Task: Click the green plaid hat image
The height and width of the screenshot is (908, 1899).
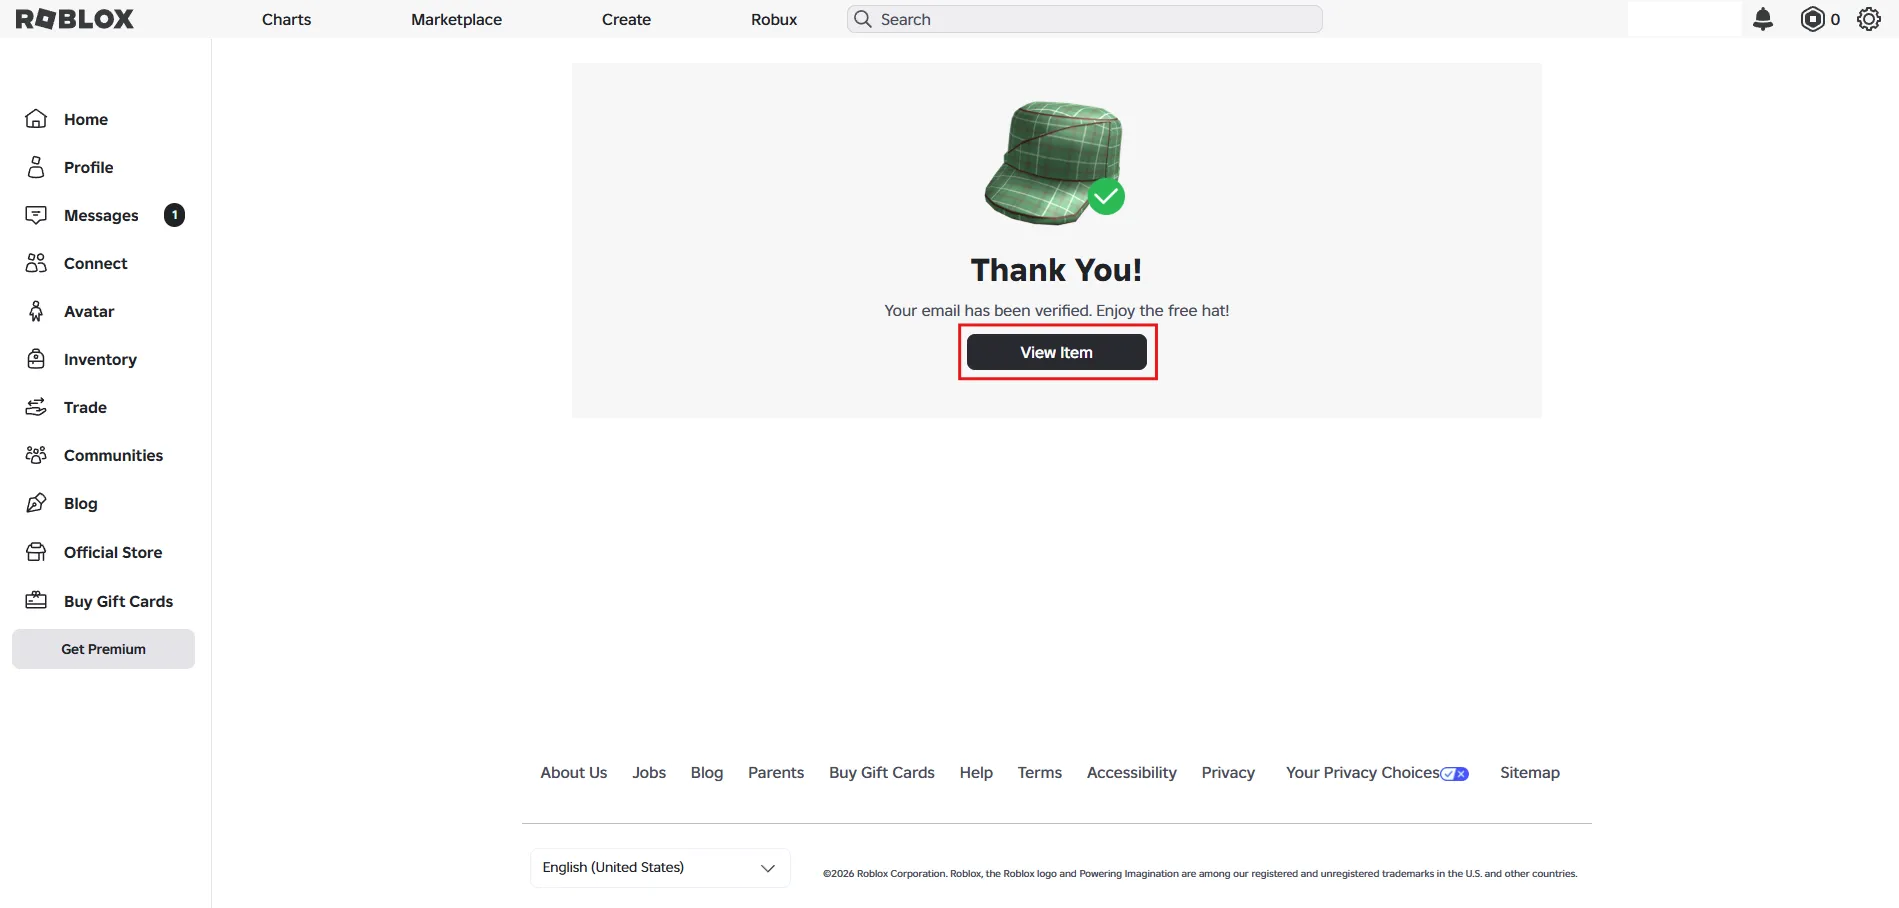Action: click(1053, 162)
